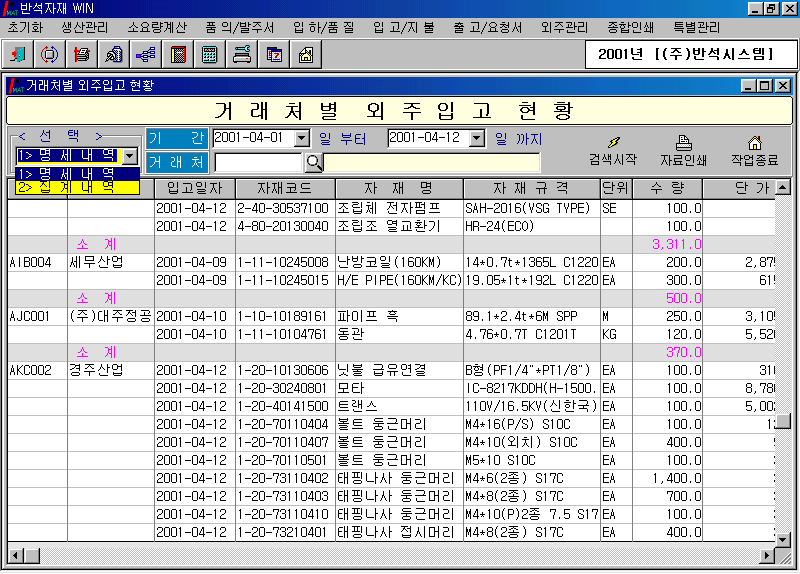Click the house icon in top toolbar

tap(305, 54)
